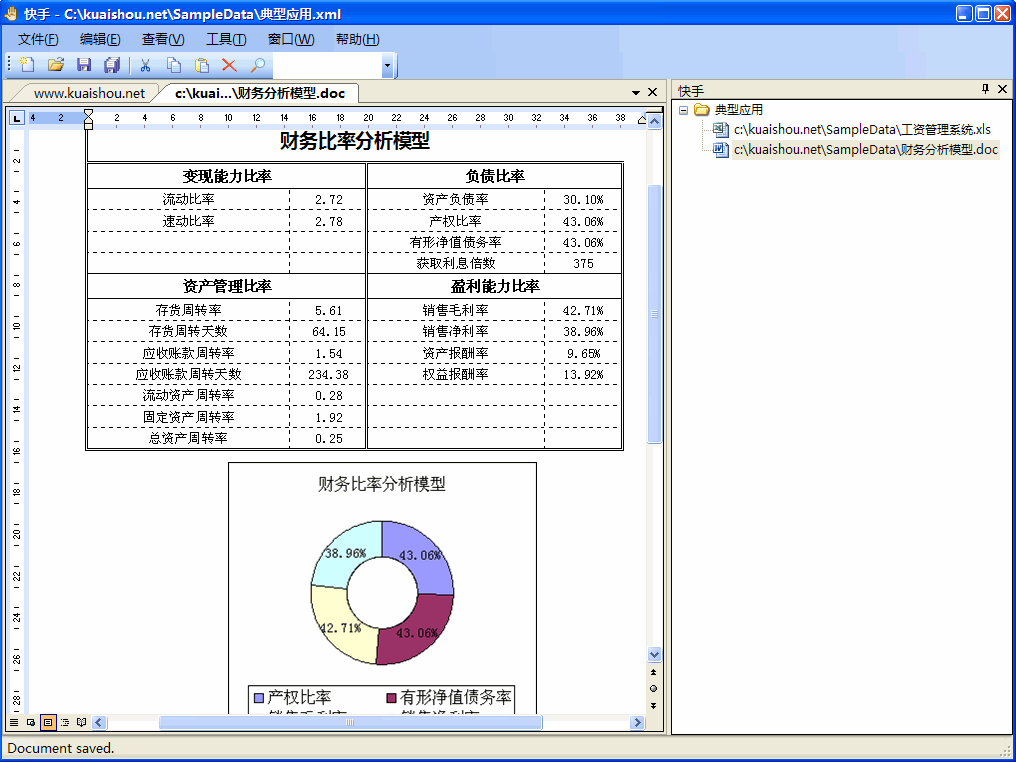1016x762 pixels.
Task: Click the red X delete icon
Action: pos(229,65)
